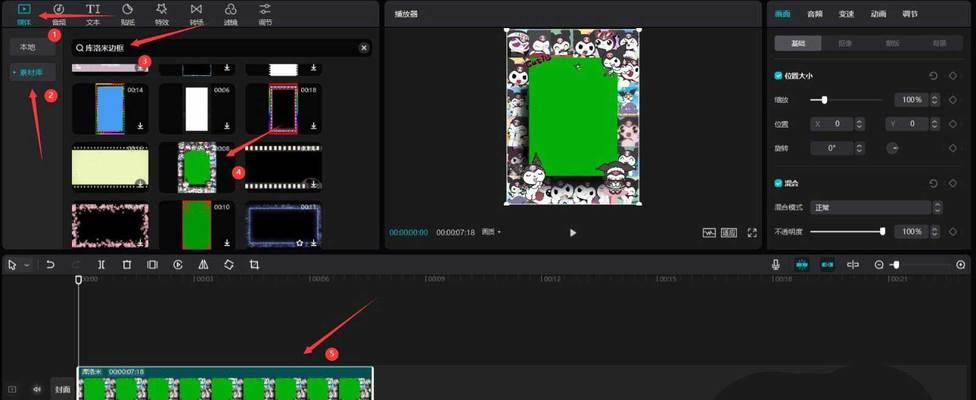Enter fullscreen preview

752,233
